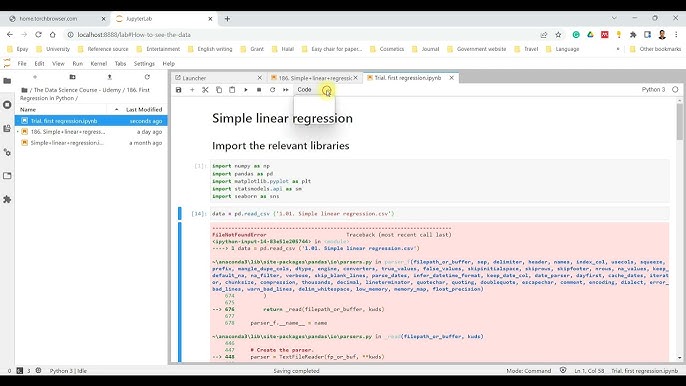
Task: Switch to the Launcher tab
Action: [x=218, y=78]
